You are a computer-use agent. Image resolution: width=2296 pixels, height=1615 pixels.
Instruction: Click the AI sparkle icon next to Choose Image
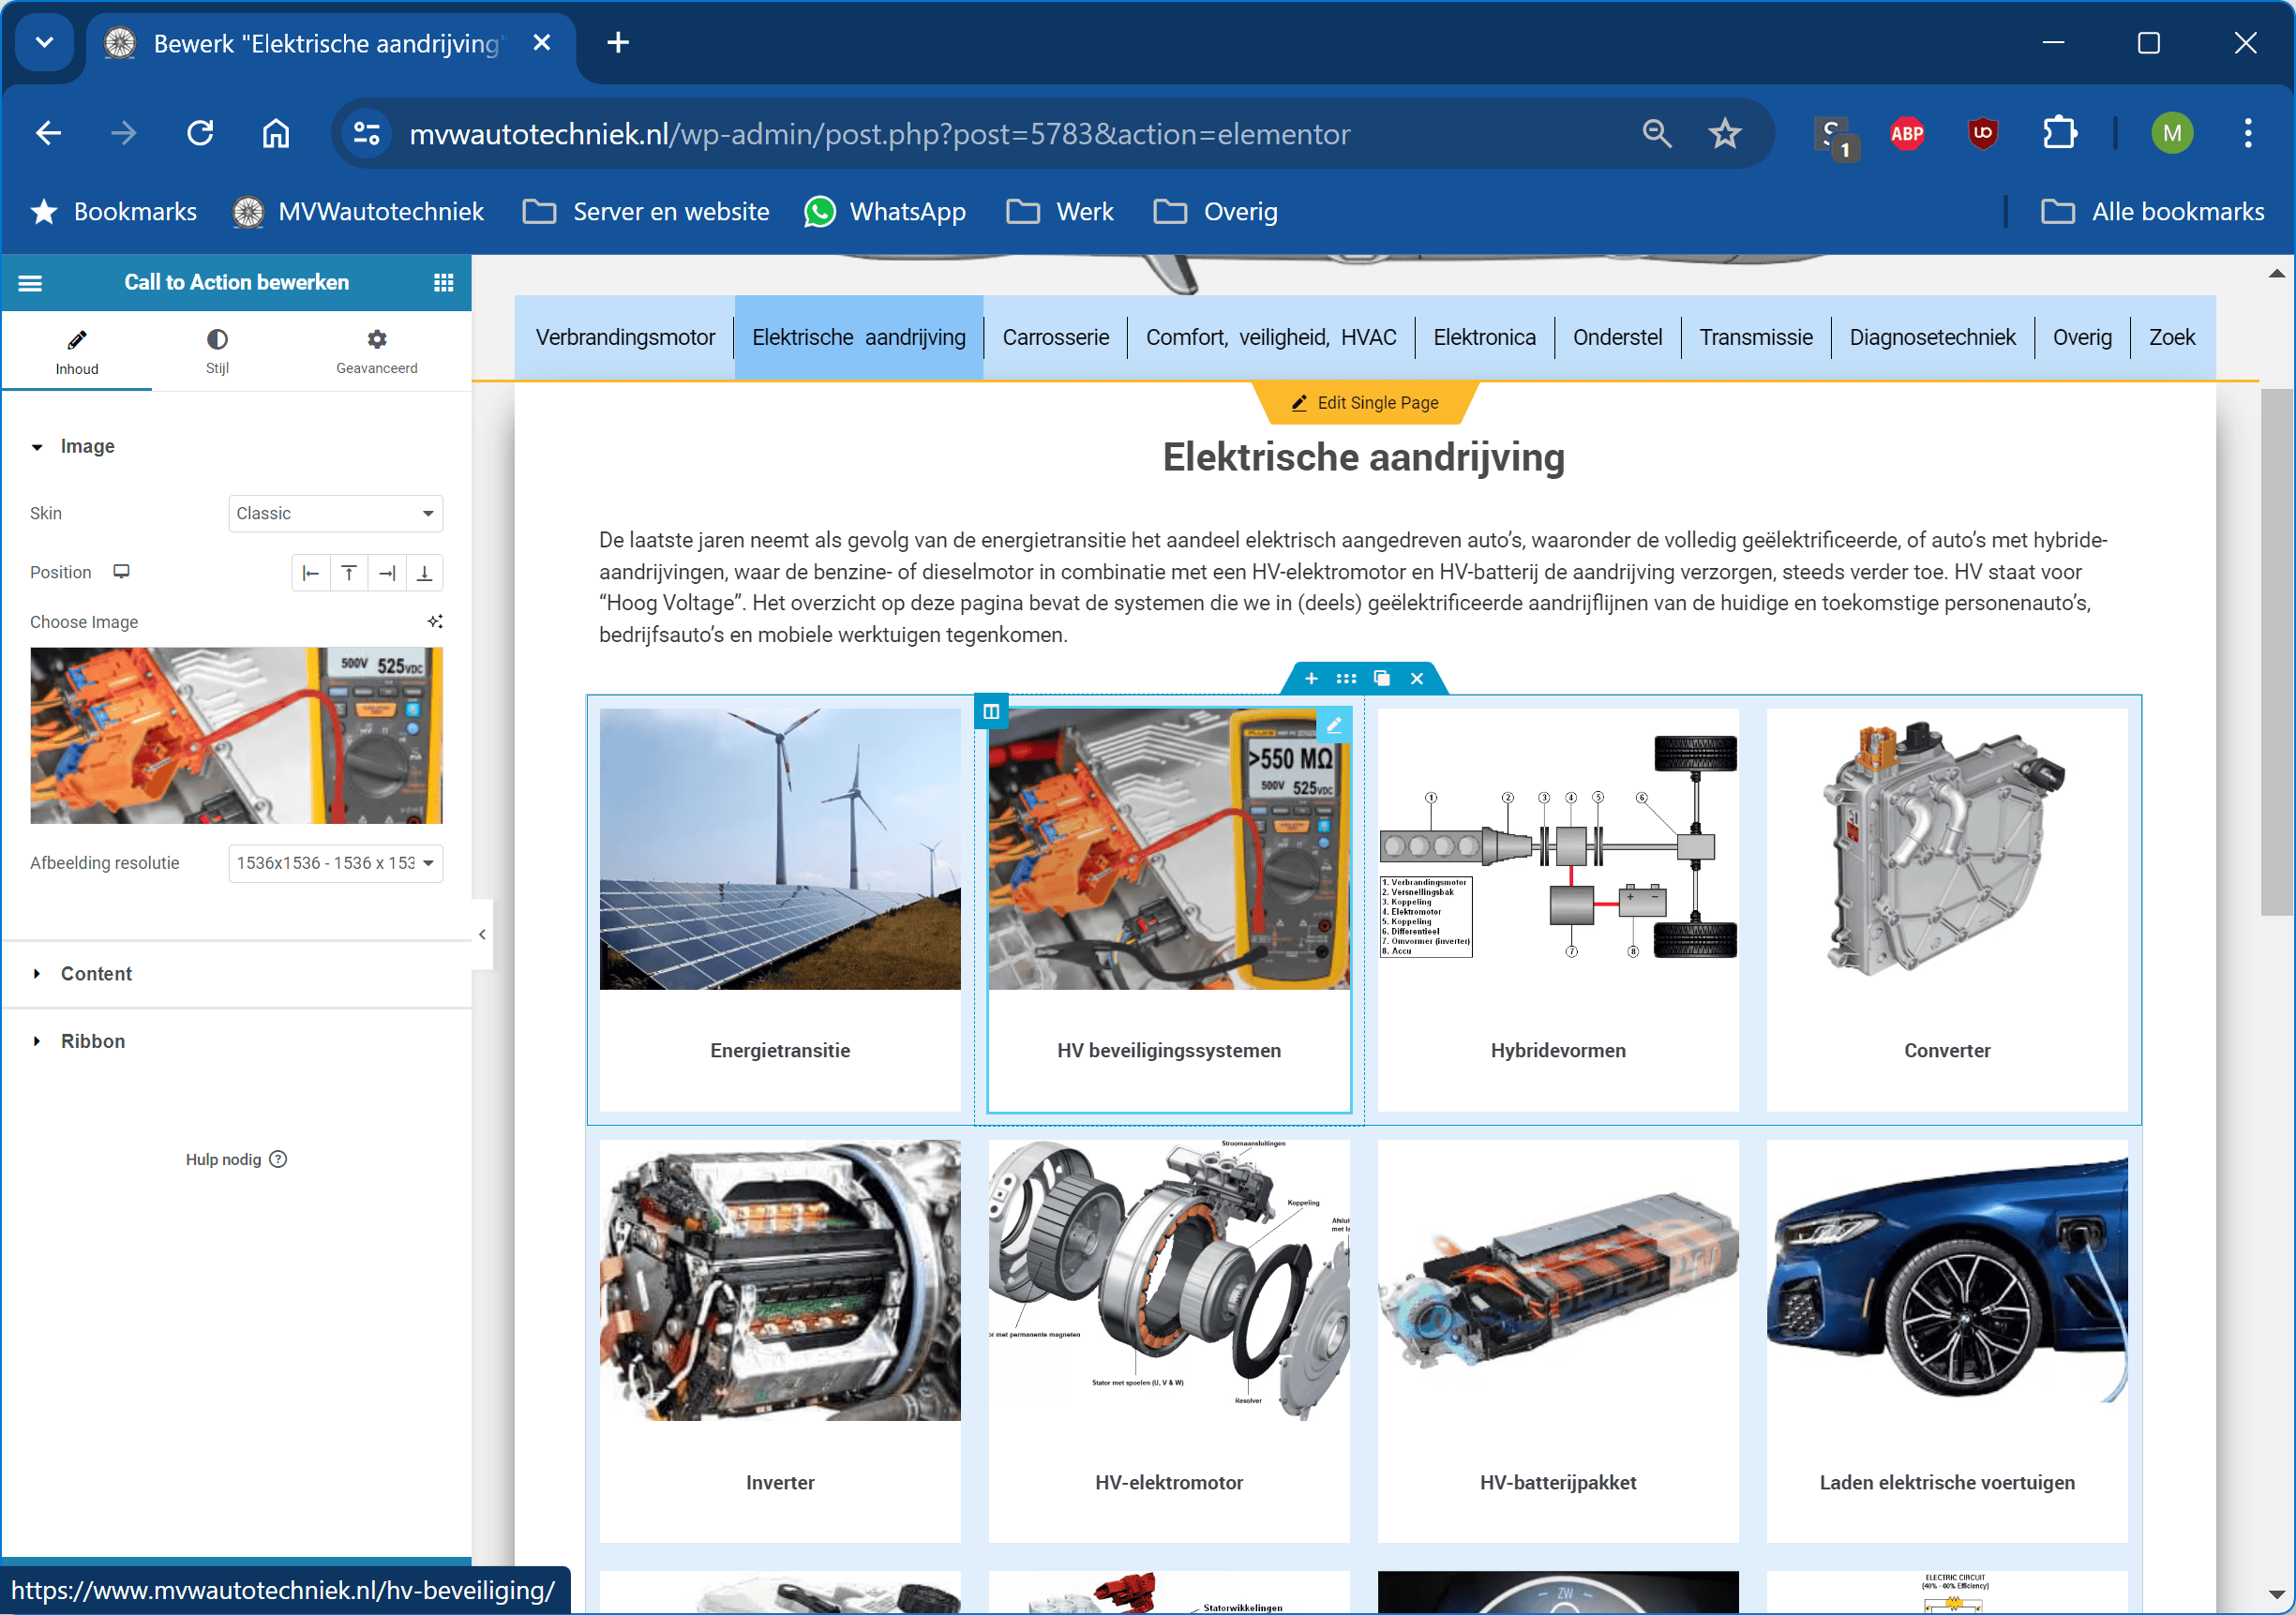(x=435, y=621)
